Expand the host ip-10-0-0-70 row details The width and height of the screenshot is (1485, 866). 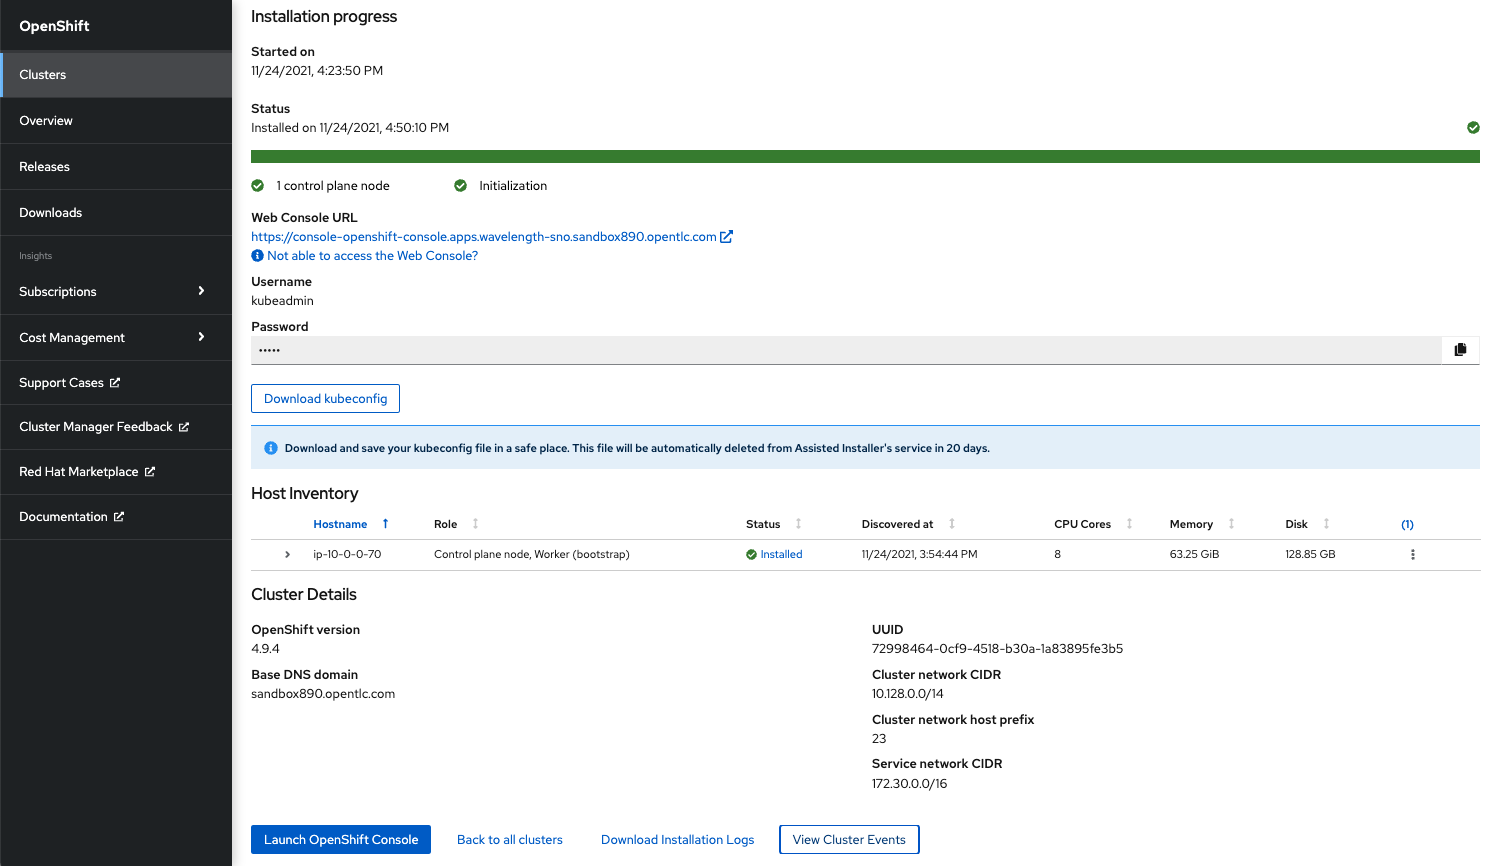tap(287, 554)
